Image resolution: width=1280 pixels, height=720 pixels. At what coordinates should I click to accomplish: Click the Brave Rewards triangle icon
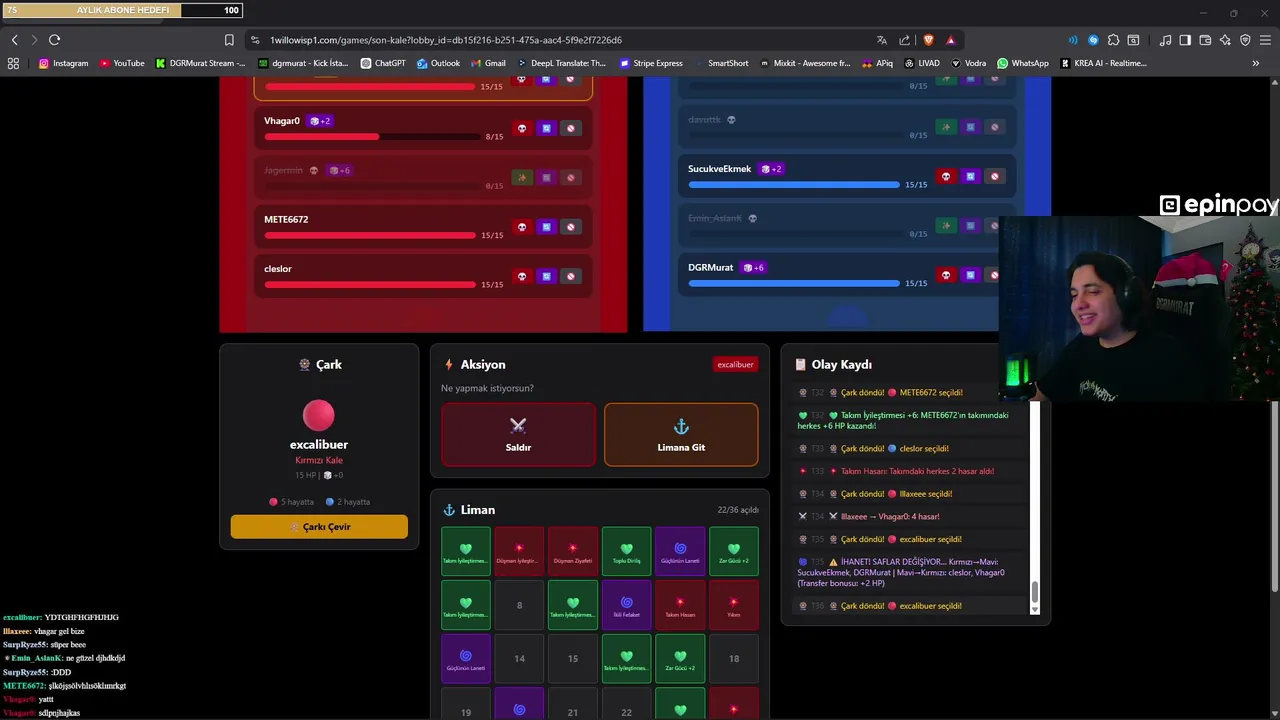click(950, 40)
